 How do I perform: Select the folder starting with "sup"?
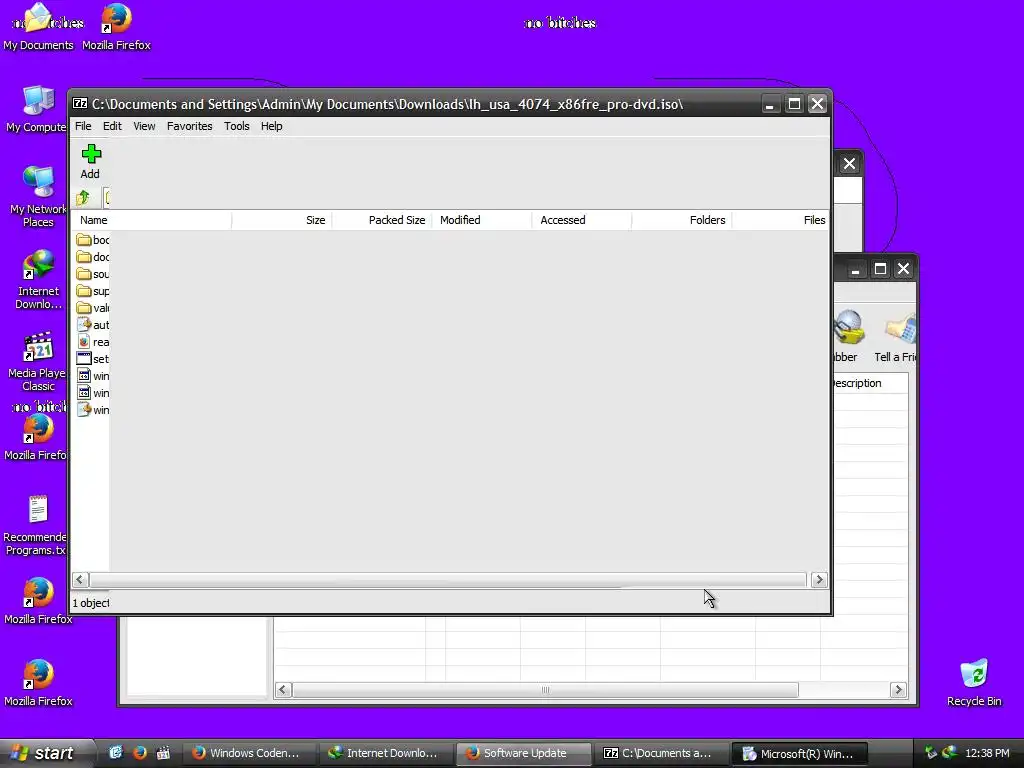tap(93, 291)
